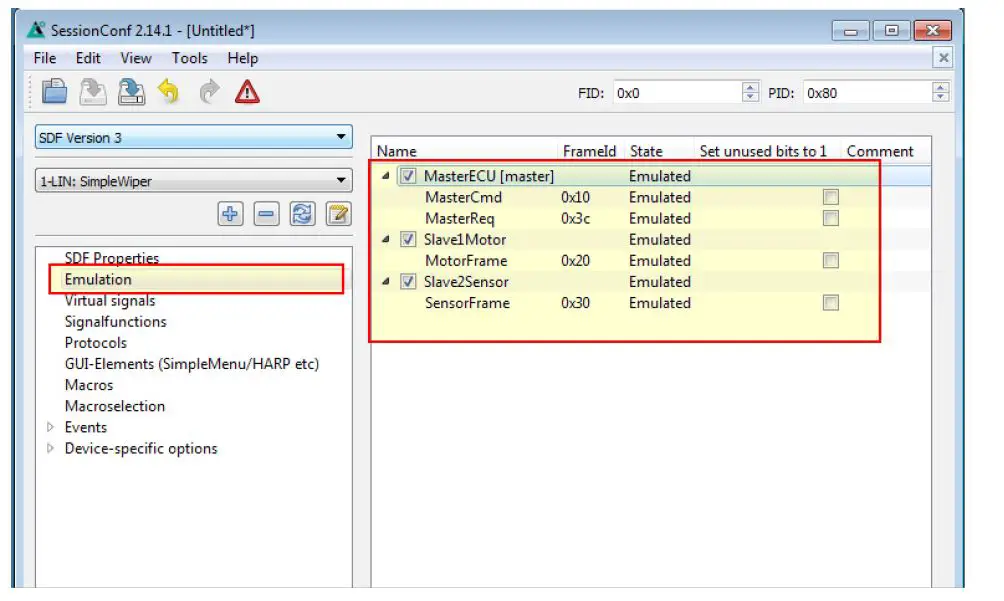Expand the Device-specific options node

point(50,448)
